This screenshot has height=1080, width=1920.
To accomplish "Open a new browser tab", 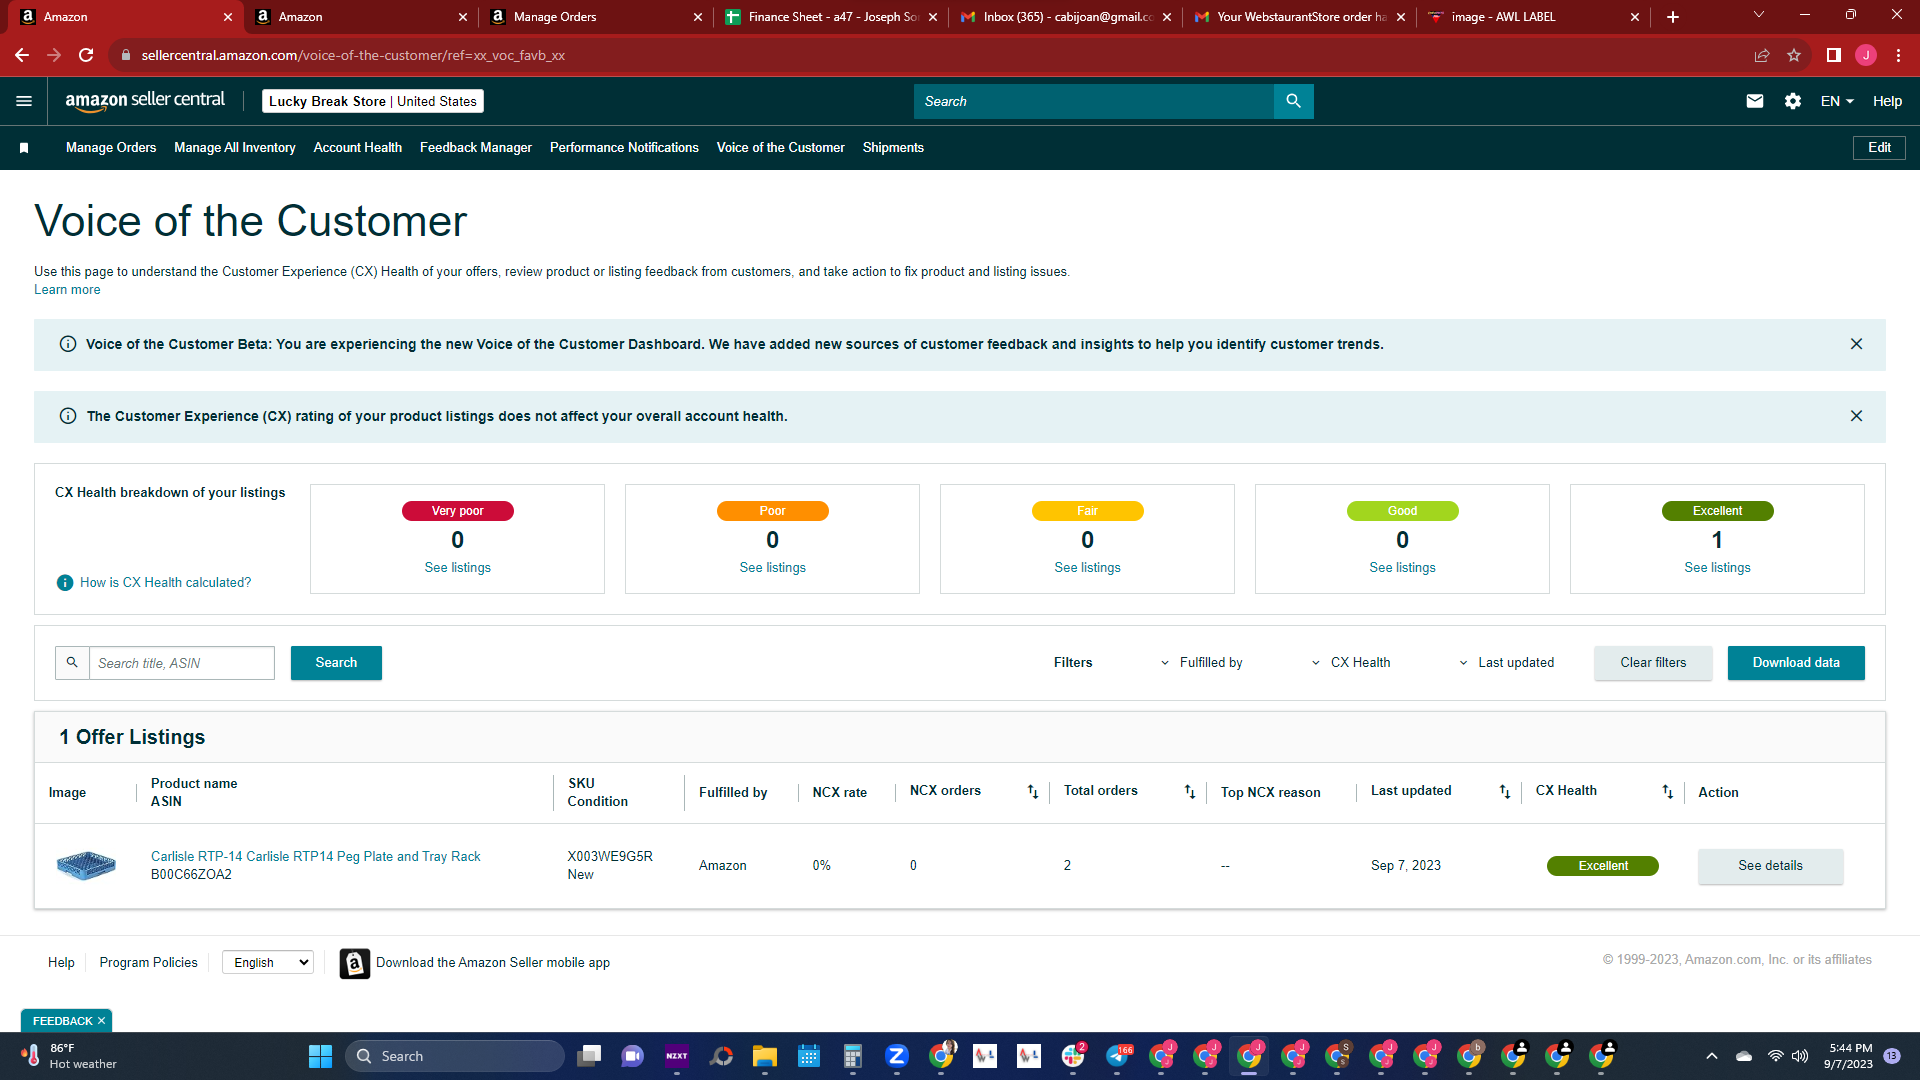I will pos(1673,17).
